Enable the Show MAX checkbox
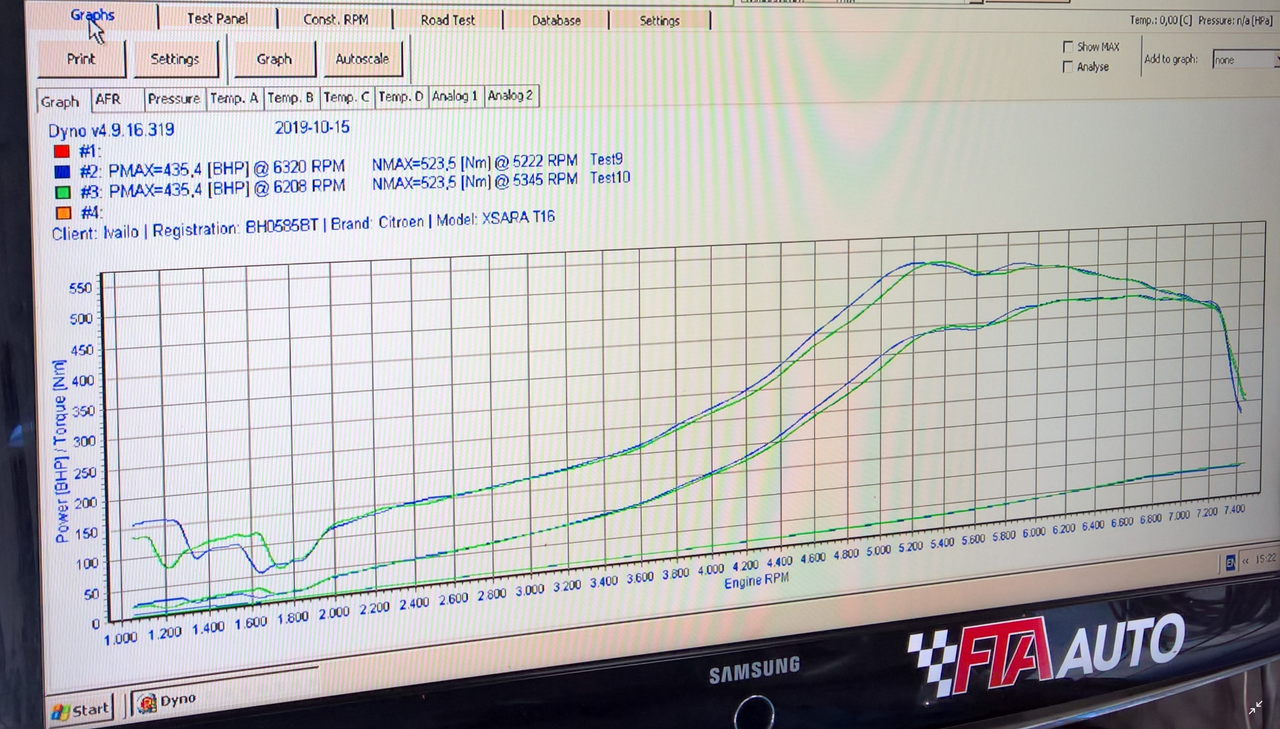 pos(1068,47)
